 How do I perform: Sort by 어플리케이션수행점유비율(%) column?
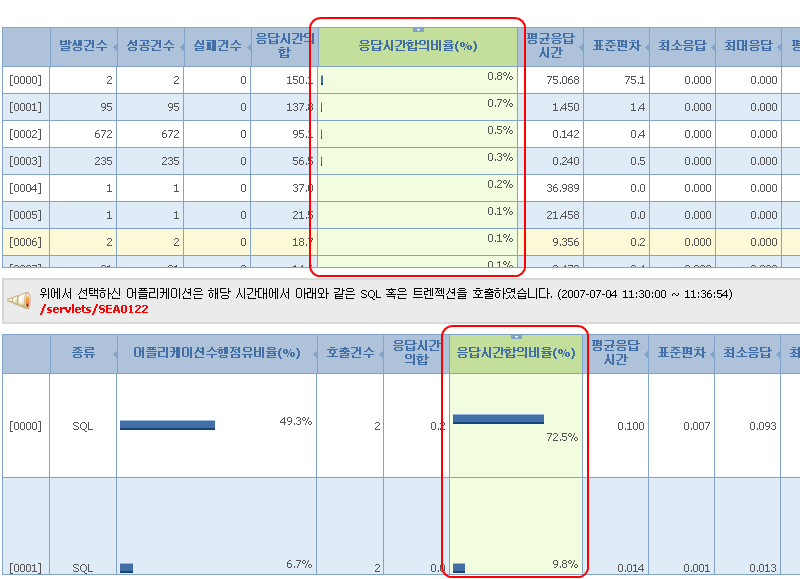click(x=217, y=353)
